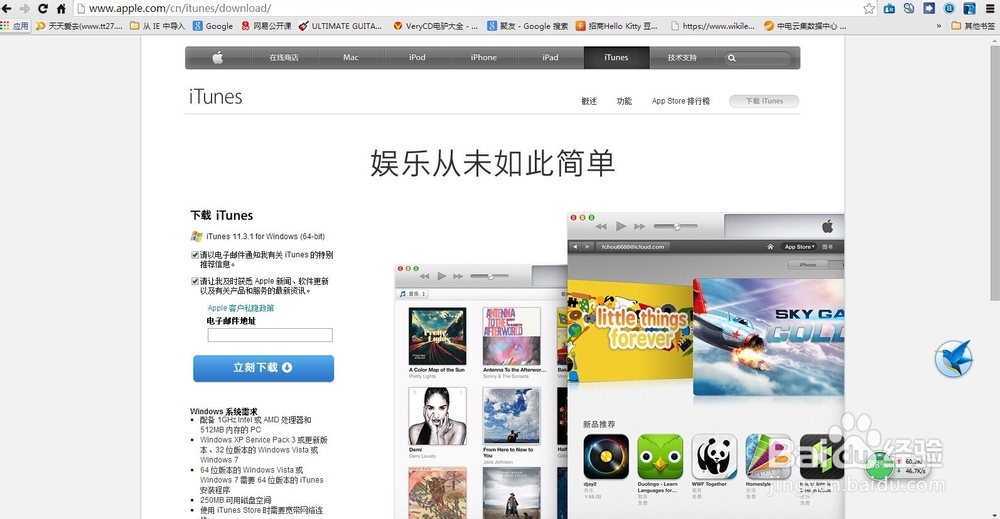Open App Store 排行榜 link
The width and height of the screenshot is (1000, 519).
click(x=680, y=101)
